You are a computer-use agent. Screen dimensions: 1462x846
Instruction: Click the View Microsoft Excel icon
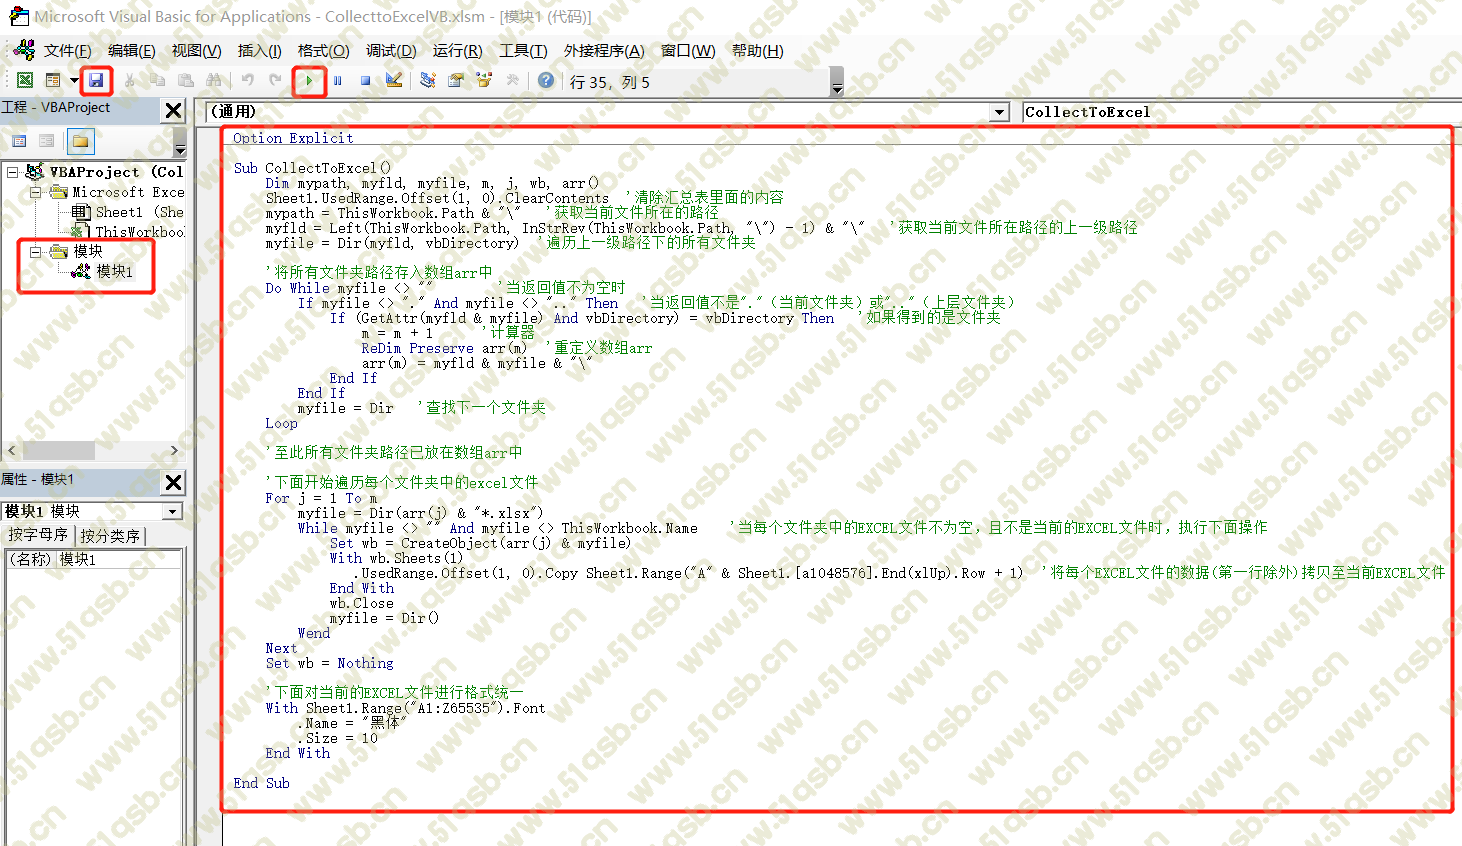click(25, 80)
